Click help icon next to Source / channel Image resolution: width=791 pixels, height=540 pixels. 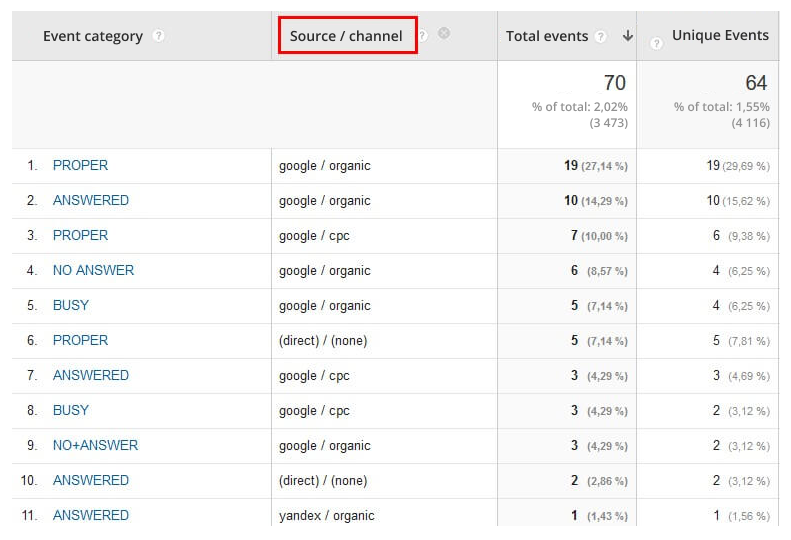click(x=423, y=35)
